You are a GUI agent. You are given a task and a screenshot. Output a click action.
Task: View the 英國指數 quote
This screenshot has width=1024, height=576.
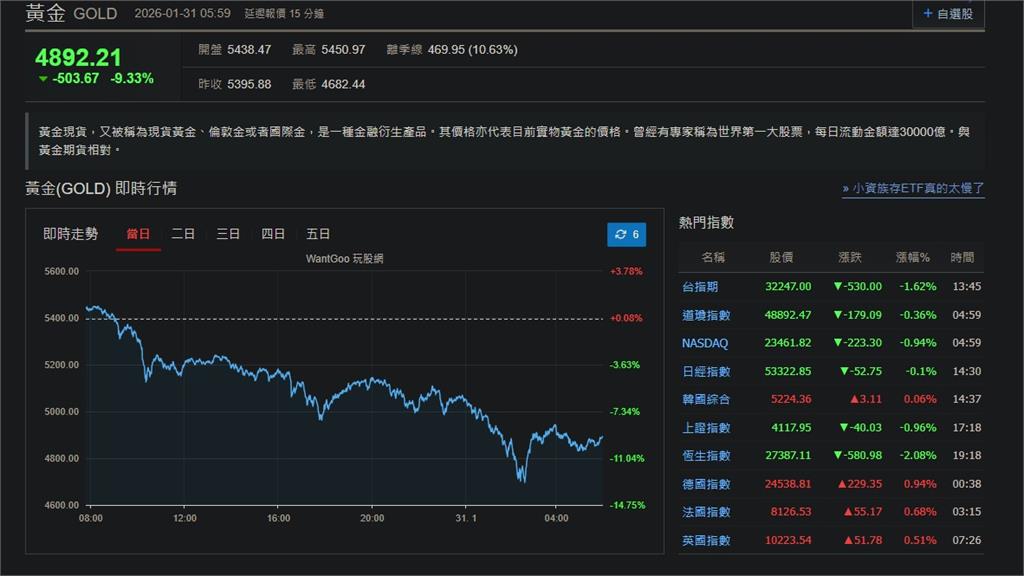[x=705, y=539]
